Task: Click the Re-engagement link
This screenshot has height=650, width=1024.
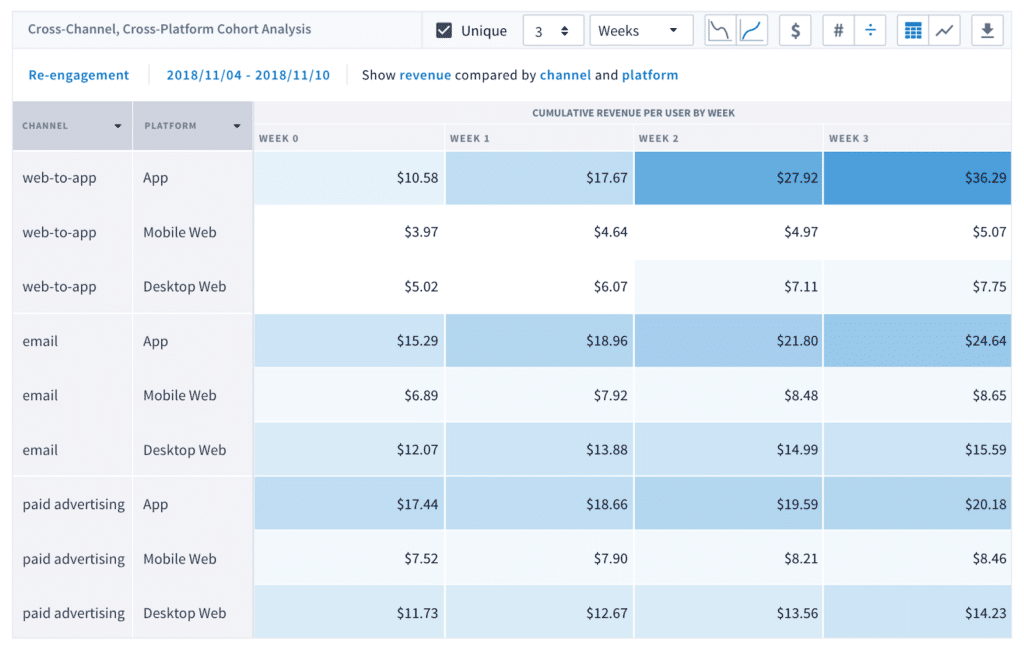Action: click(x=79, y=75)
